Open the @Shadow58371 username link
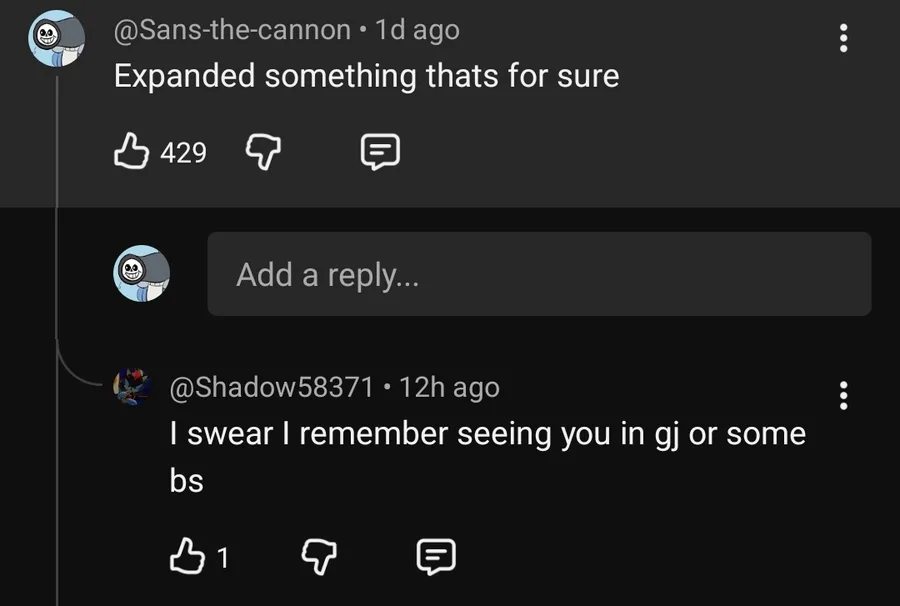This screenshot has width=900, height=606. (270, 387)
